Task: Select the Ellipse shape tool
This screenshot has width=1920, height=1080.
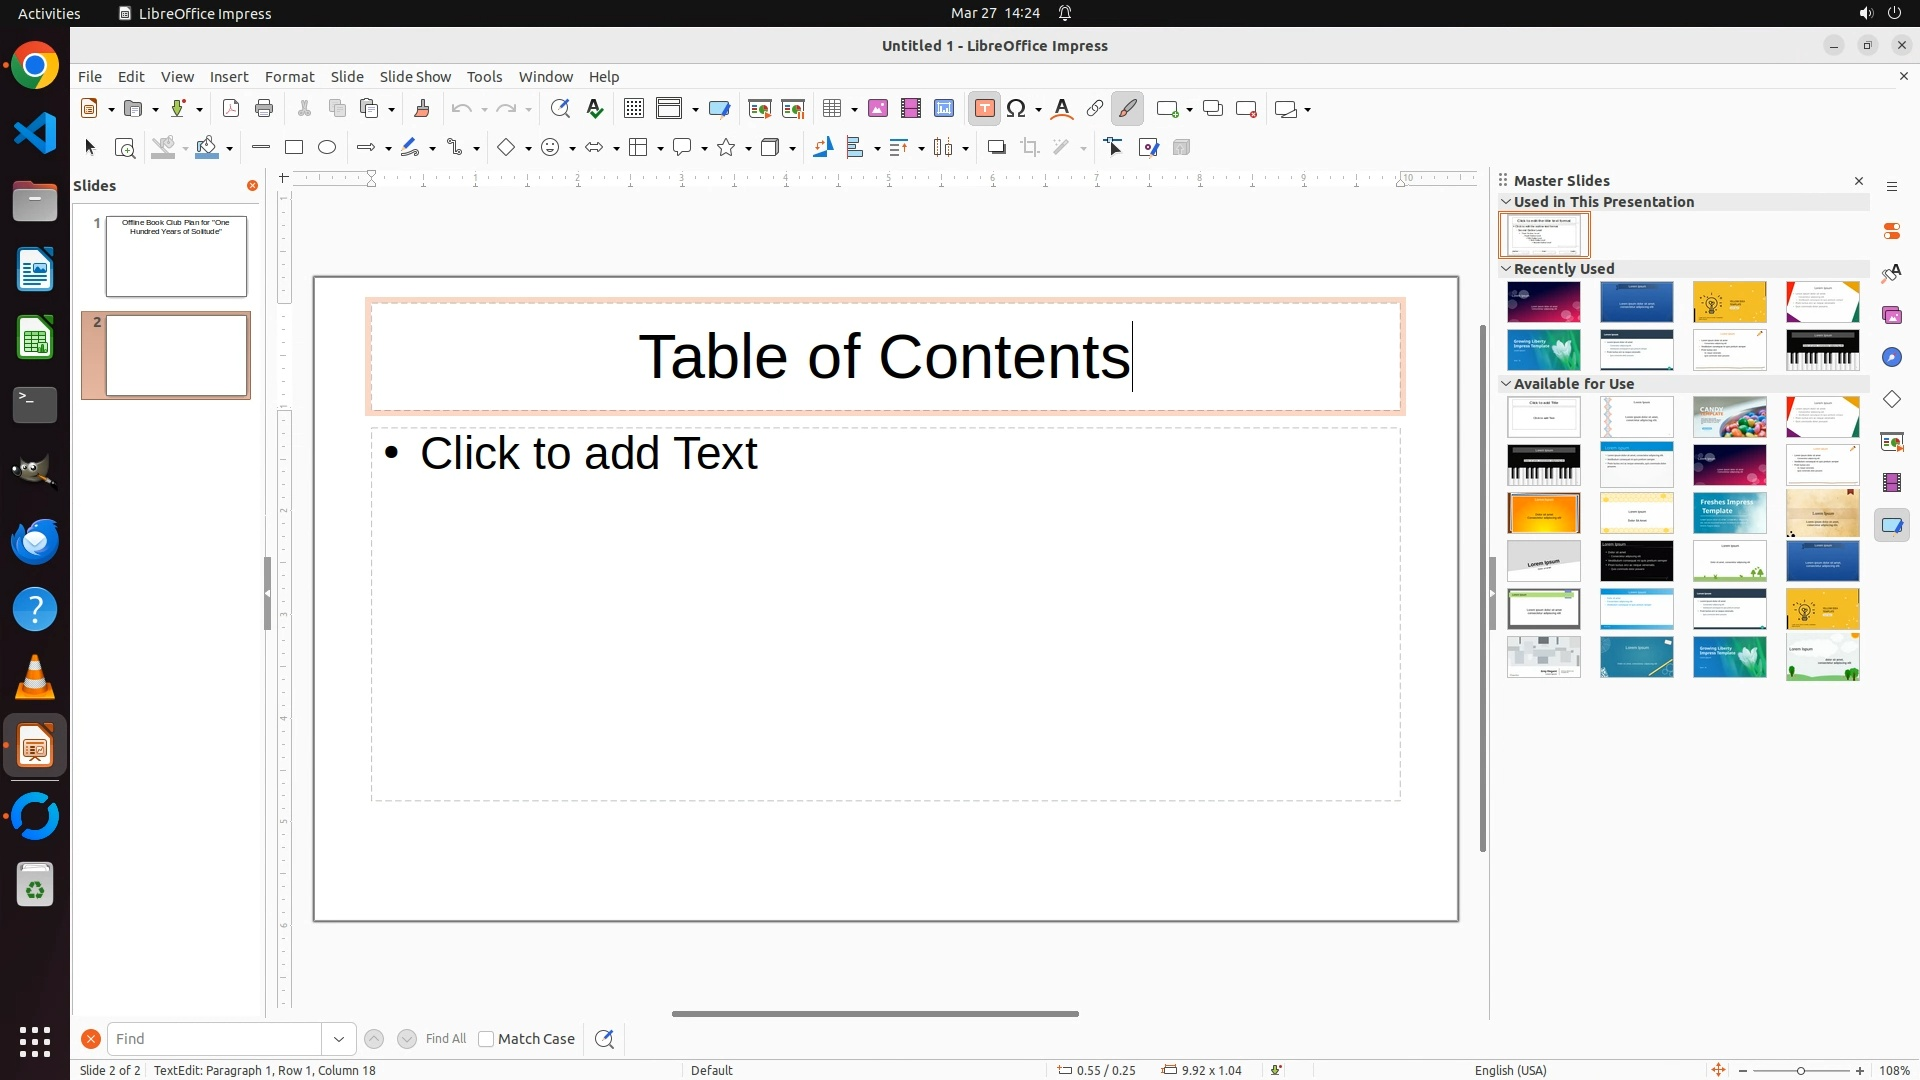Action: tap(327, 148)
